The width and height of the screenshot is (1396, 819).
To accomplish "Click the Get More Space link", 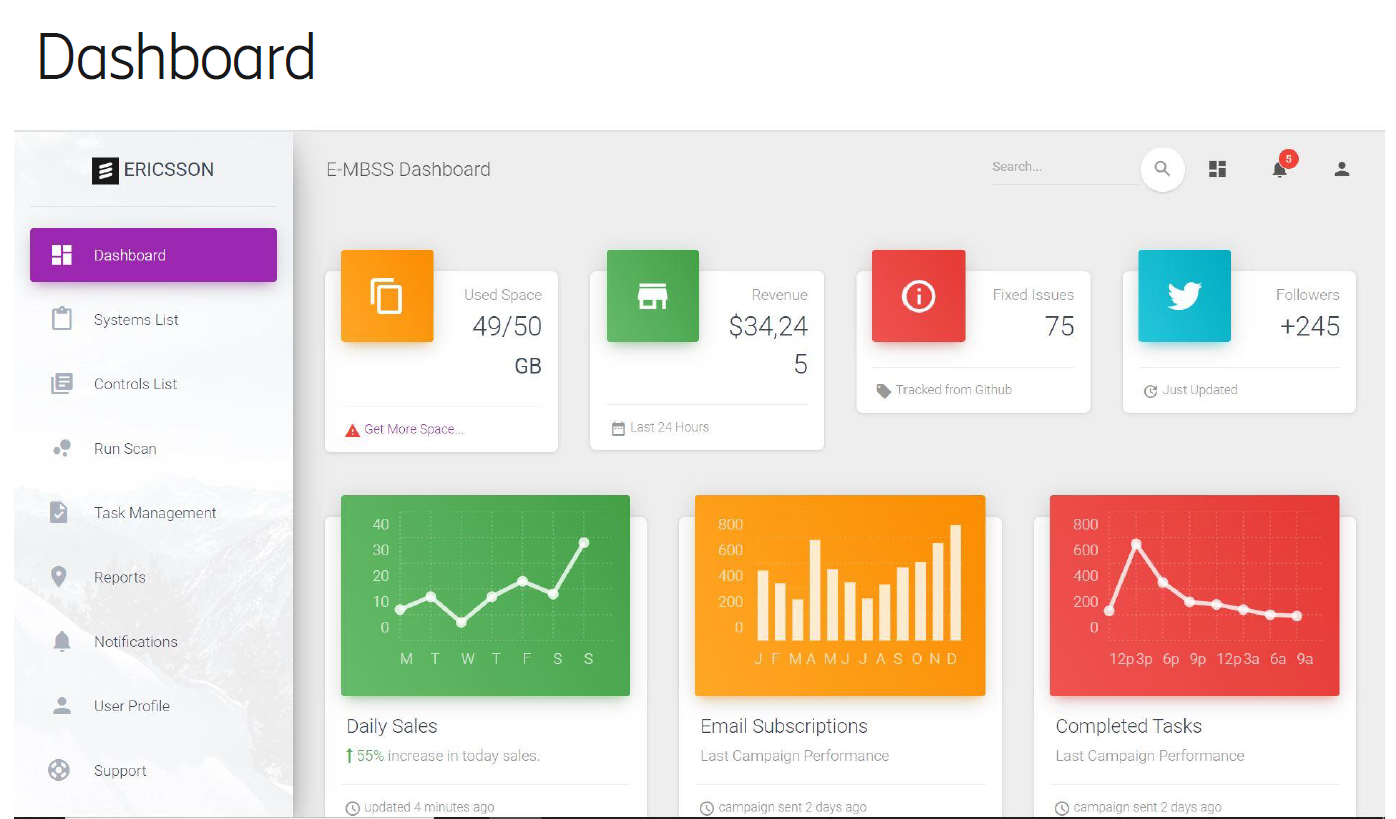I will [x=413, y=429].
